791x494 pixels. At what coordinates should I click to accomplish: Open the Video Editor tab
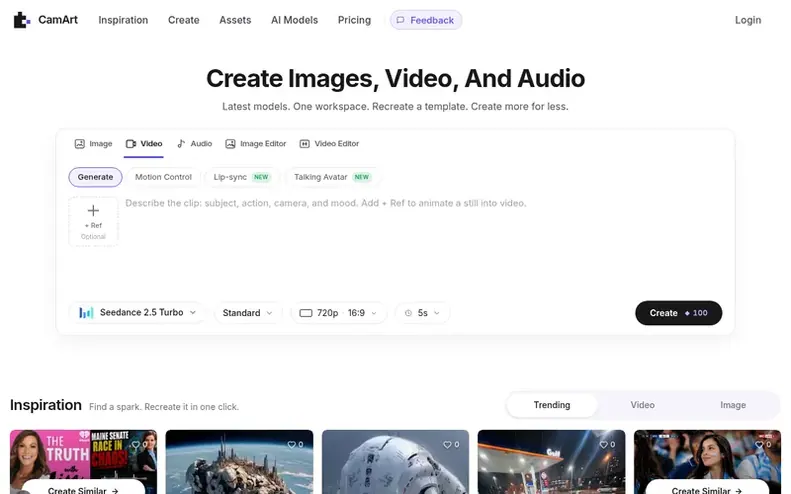point(329,144)
